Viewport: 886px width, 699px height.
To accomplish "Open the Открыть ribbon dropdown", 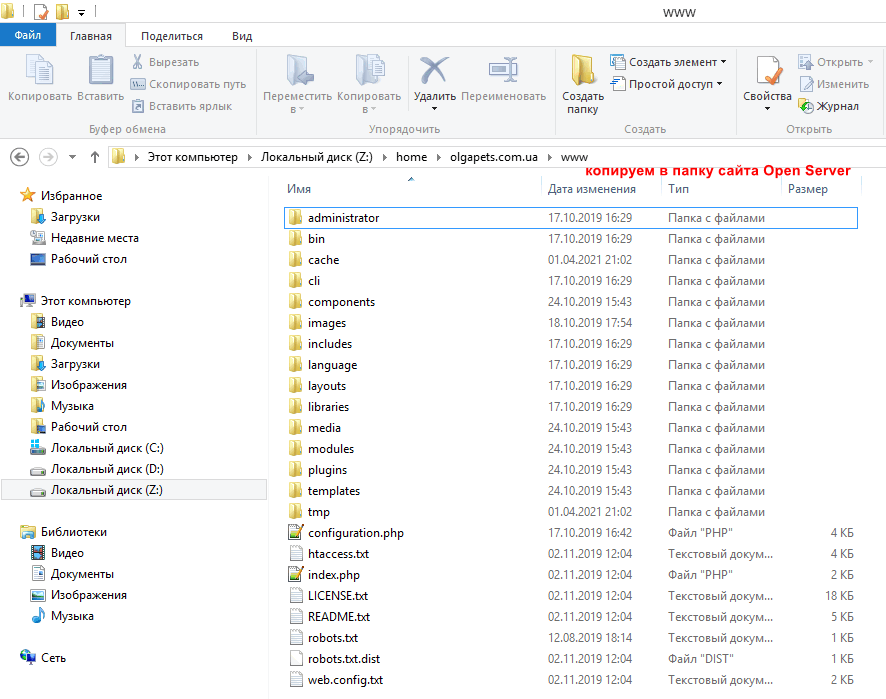I will tap(836, 62).
